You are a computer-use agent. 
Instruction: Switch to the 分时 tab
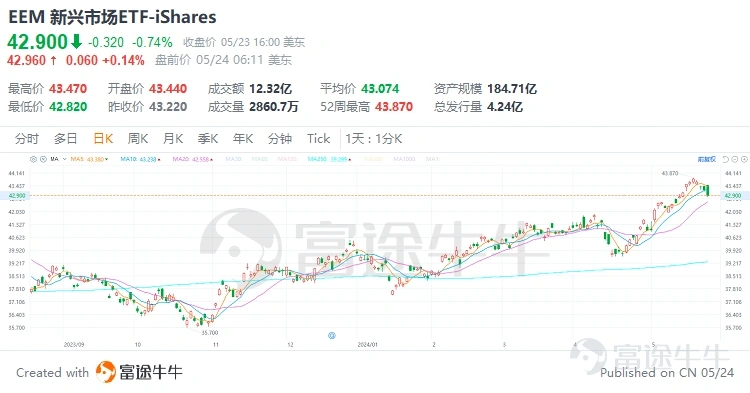[27, 139]
